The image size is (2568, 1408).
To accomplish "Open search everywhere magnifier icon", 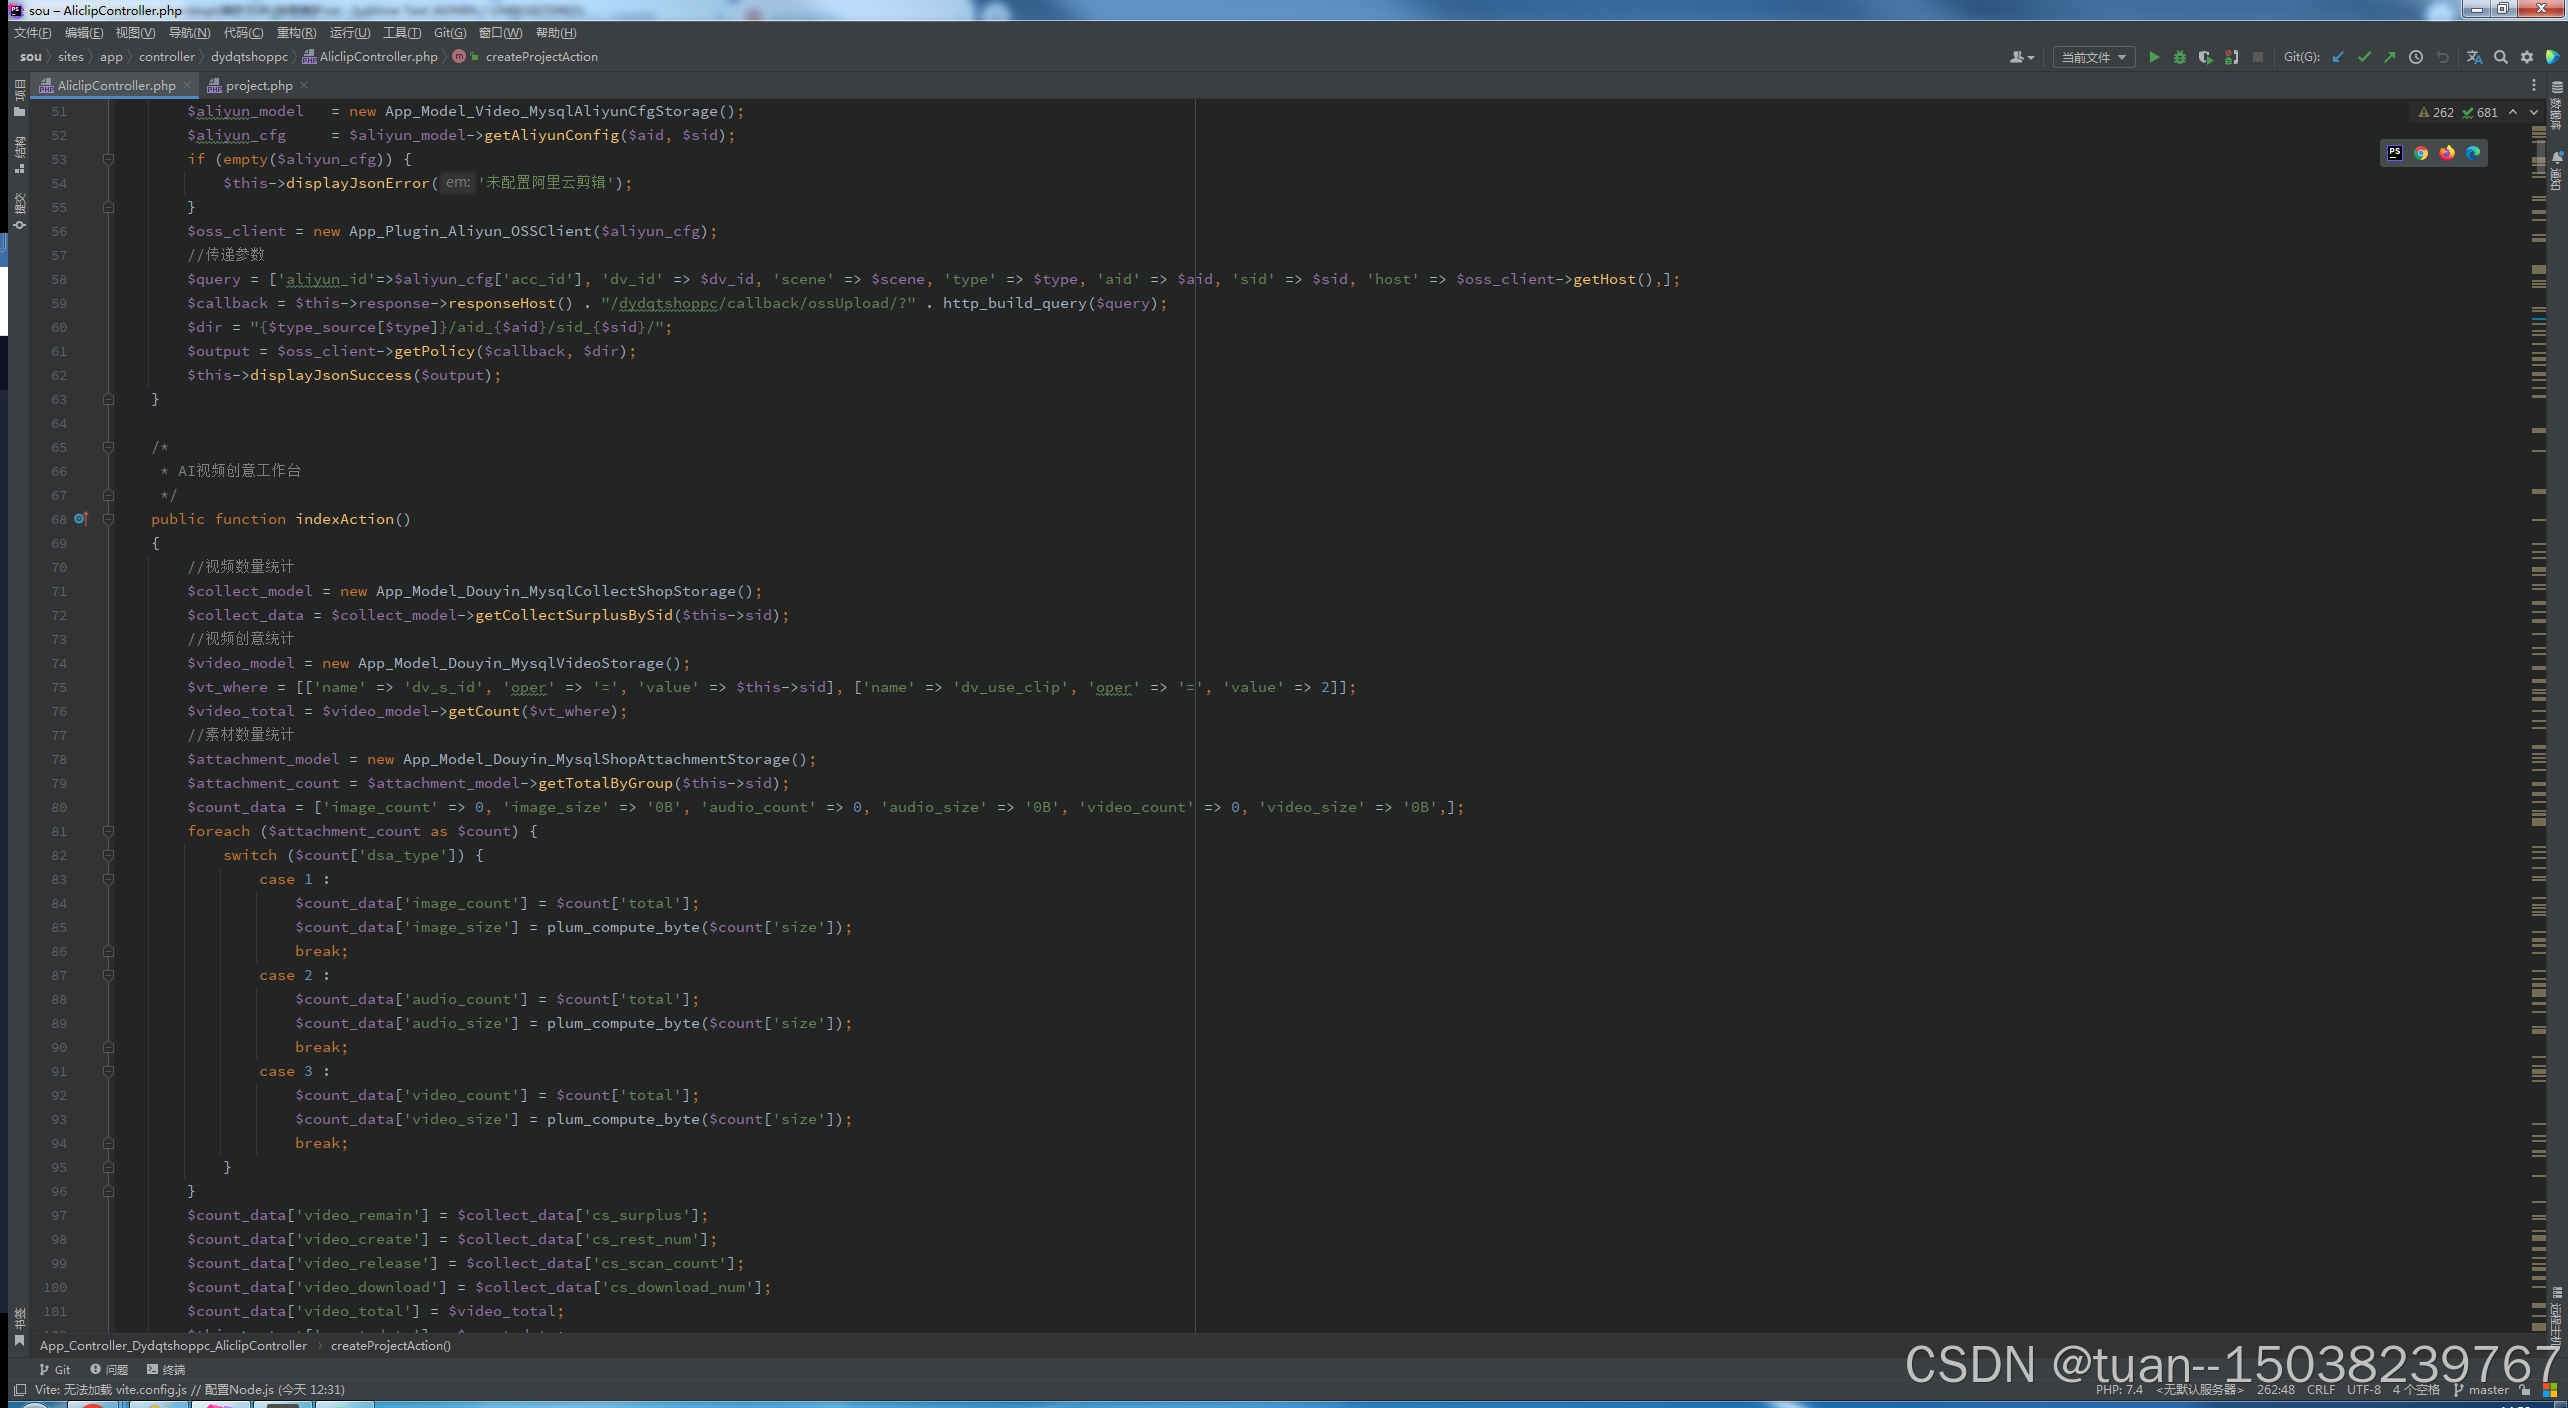I will [x=2501, y=58].
